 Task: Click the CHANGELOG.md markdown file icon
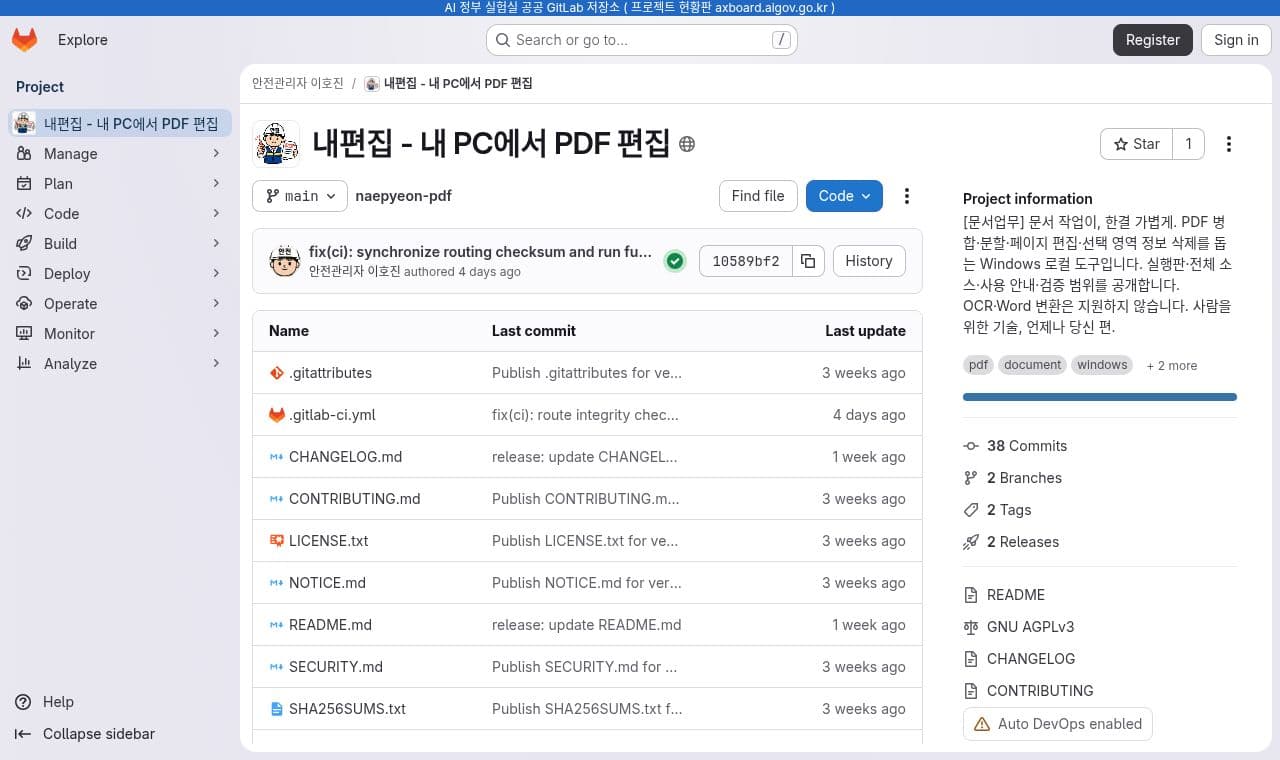pos(277,457)
